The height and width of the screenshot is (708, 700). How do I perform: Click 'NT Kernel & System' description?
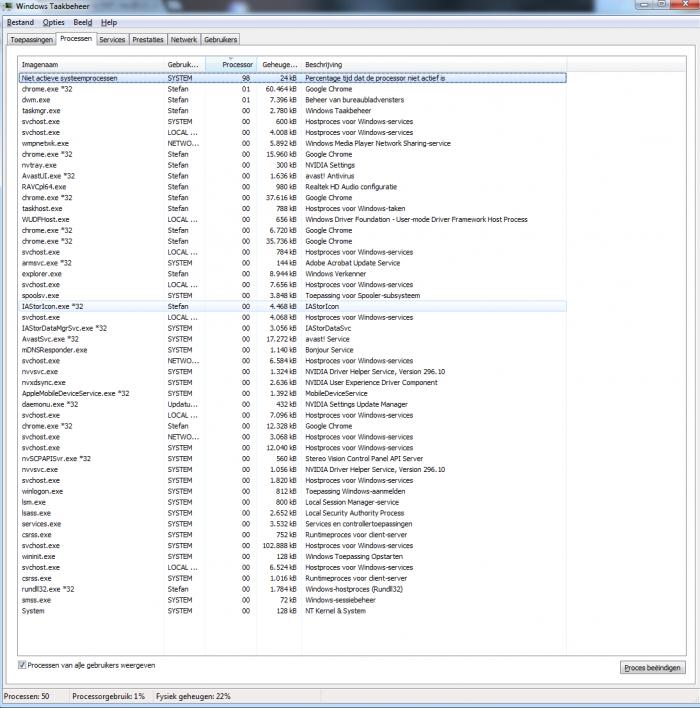coord(336,611)
